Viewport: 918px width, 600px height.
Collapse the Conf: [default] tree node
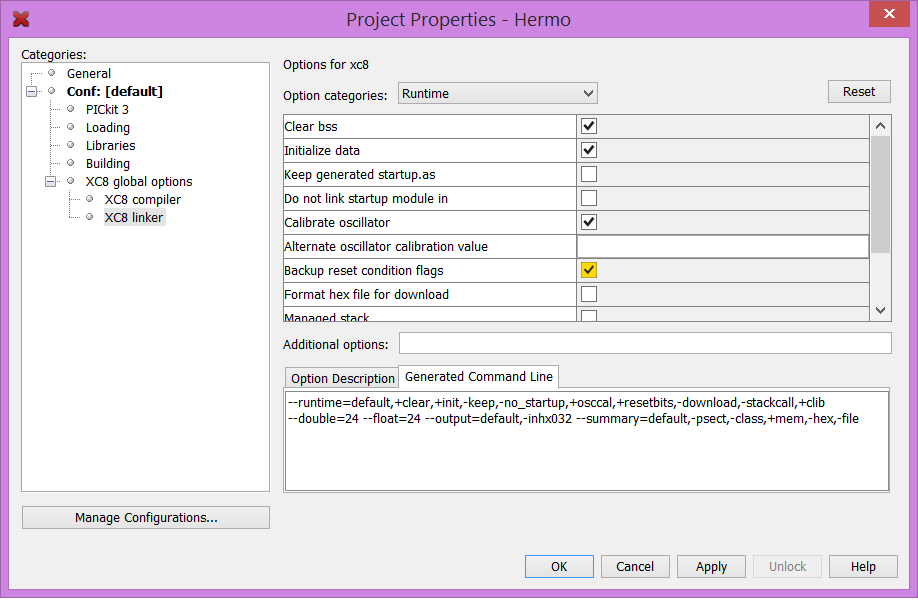point(32,92)
